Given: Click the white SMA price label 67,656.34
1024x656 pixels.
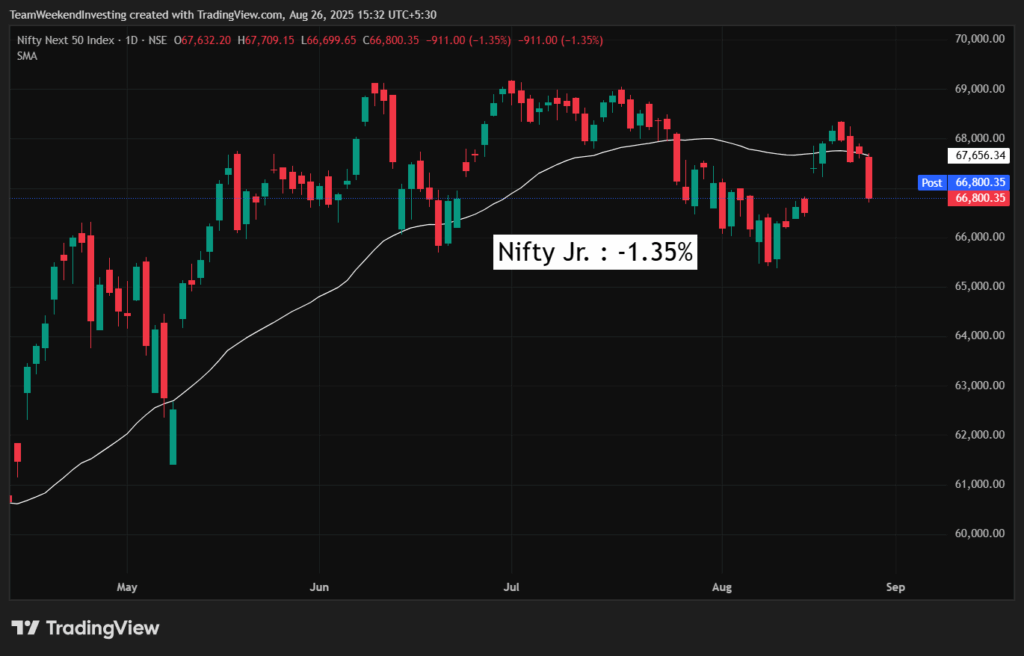Looking at the screenshot, I should pos(979,156).
